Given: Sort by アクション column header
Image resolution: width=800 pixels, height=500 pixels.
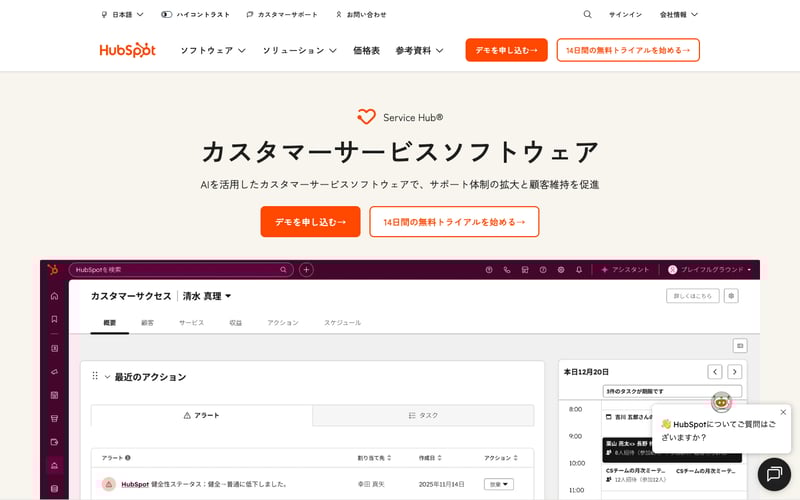Looking at the screenshot, I should click(x=501, y=458).
